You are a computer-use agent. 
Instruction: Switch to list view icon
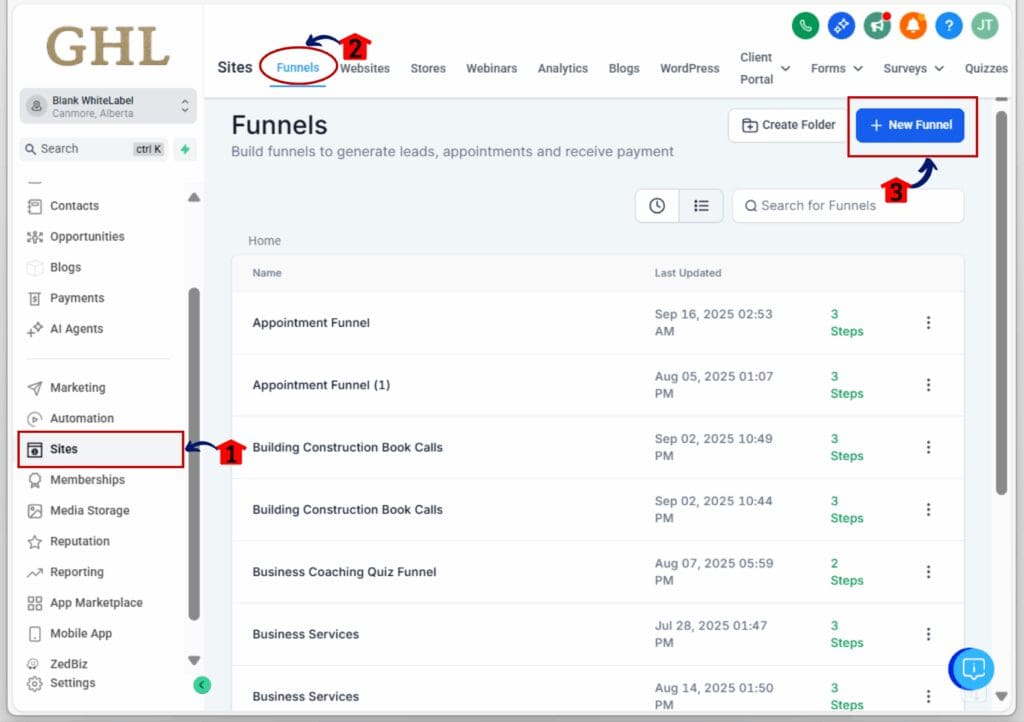[x=701, y=205]
